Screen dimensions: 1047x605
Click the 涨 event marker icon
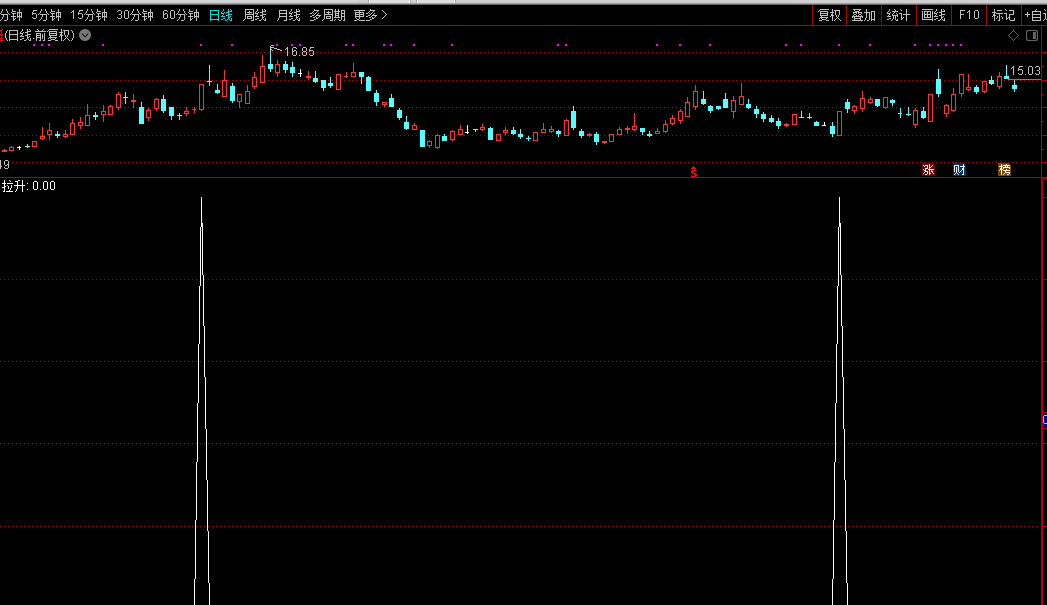[x=928, y=170]
